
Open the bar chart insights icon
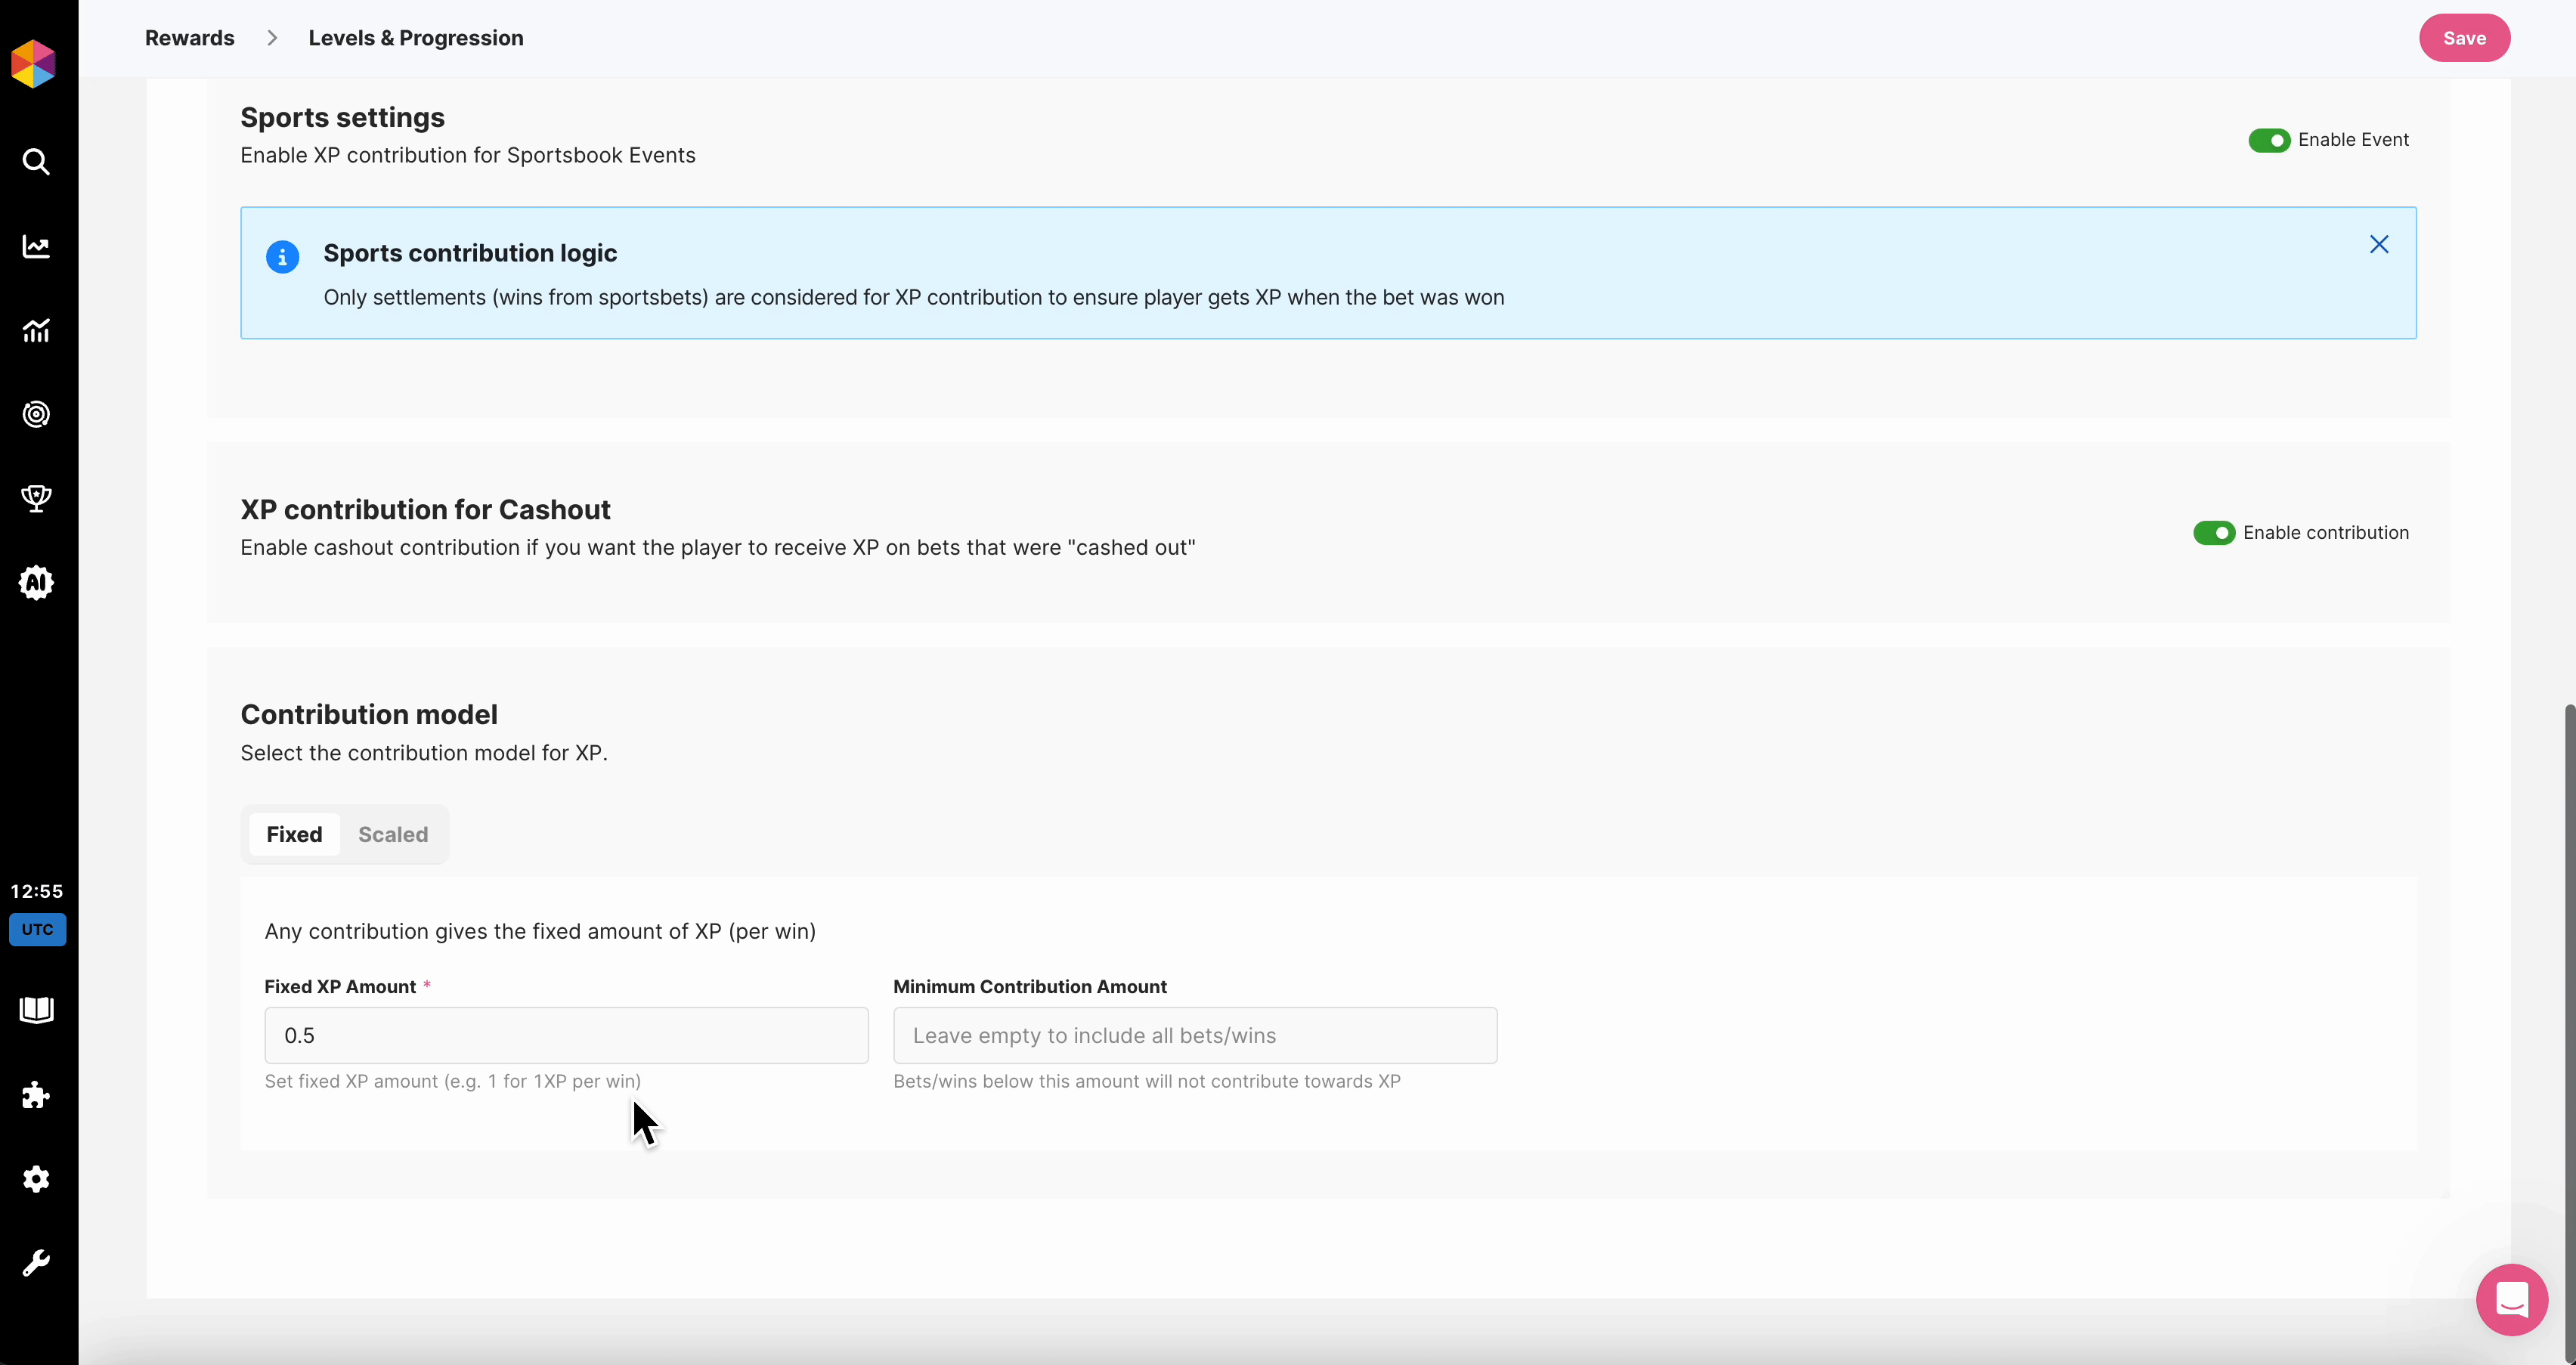click(x=36, y=330)
